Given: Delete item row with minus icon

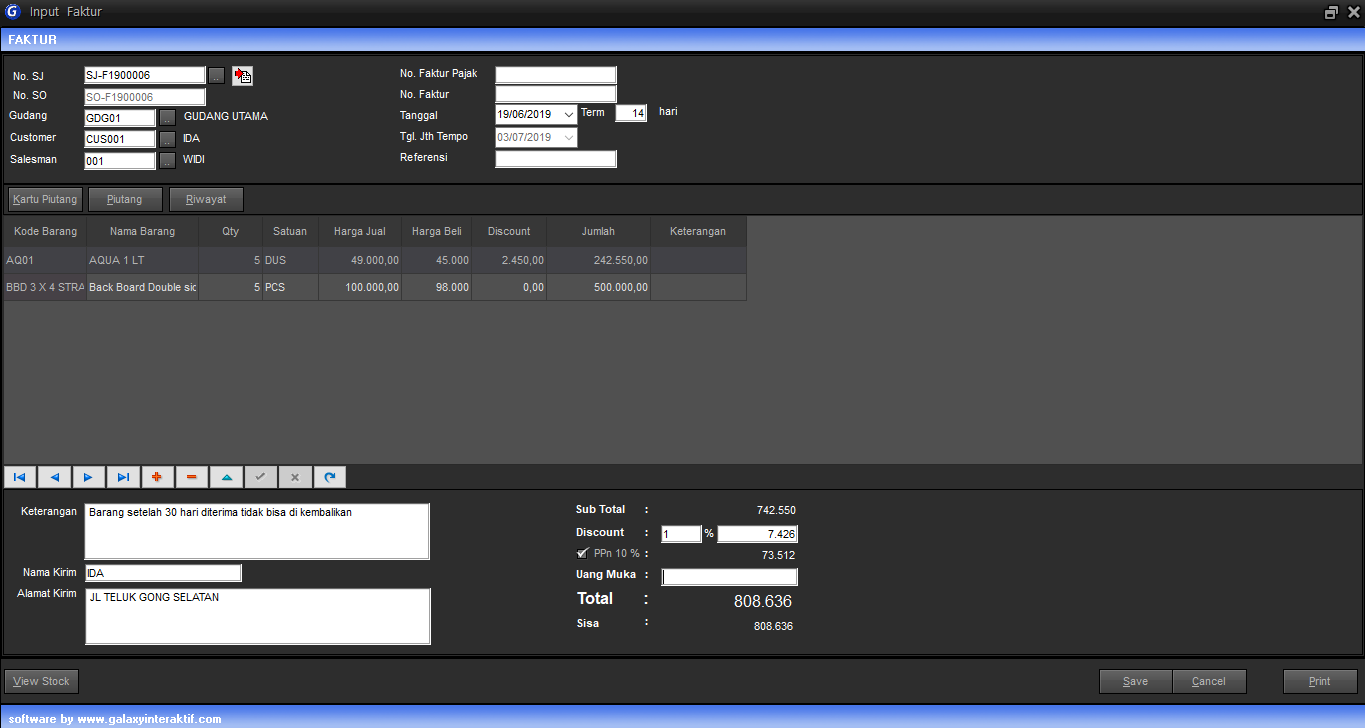Looking at the screenshot, I should [x=192, y=477].
